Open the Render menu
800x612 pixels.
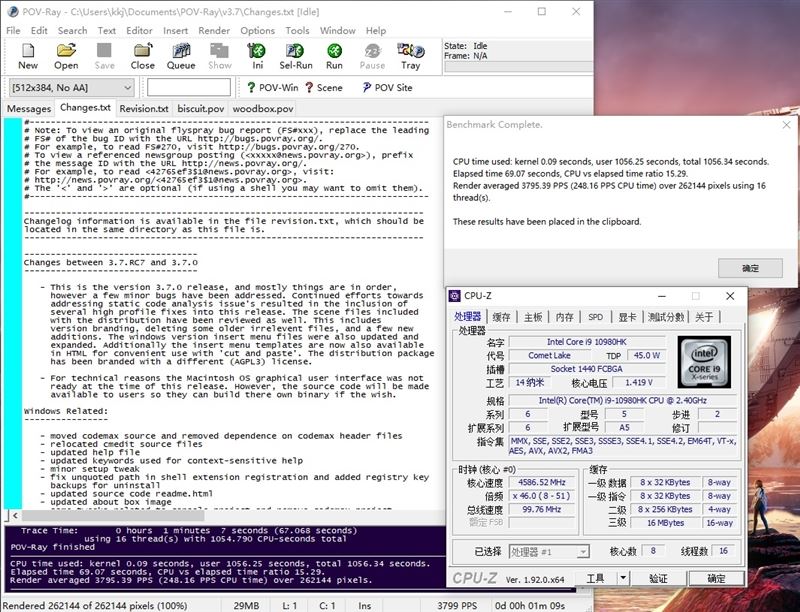214,31
